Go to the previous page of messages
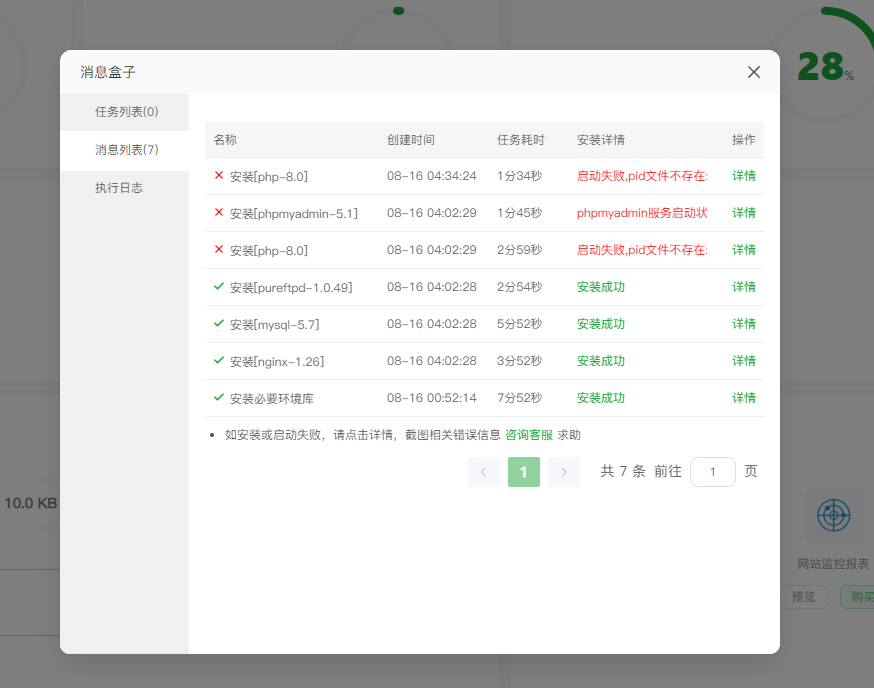This screenshot has width=874, height=688. 484,472
